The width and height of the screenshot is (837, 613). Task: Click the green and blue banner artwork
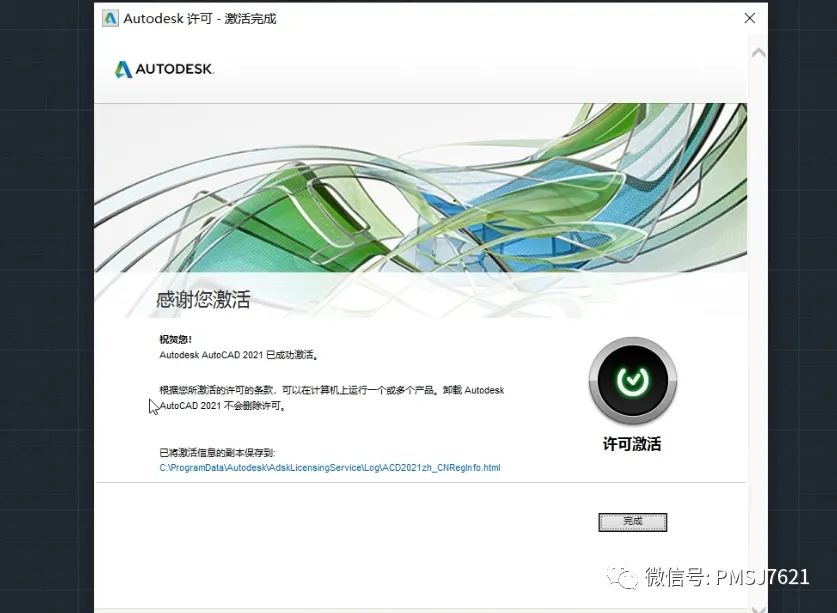(421, 188)
